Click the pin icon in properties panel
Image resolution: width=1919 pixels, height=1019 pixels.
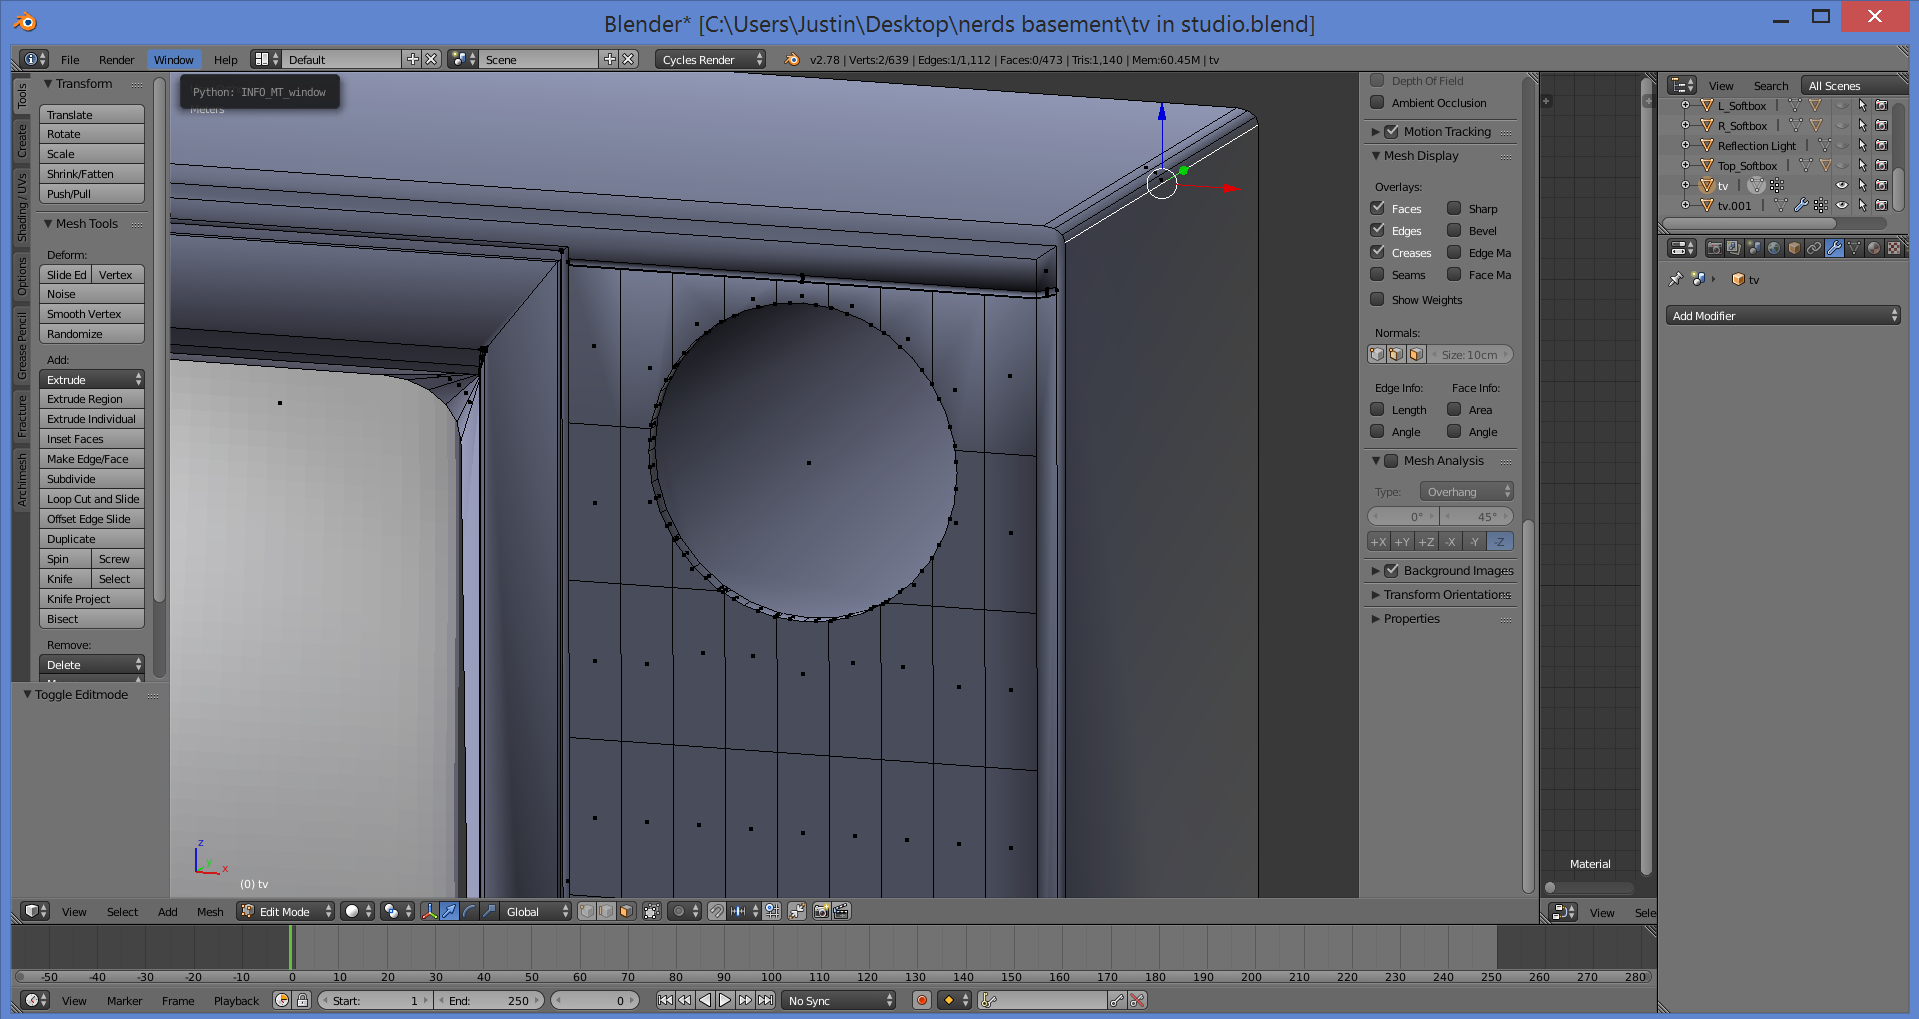1676,279
